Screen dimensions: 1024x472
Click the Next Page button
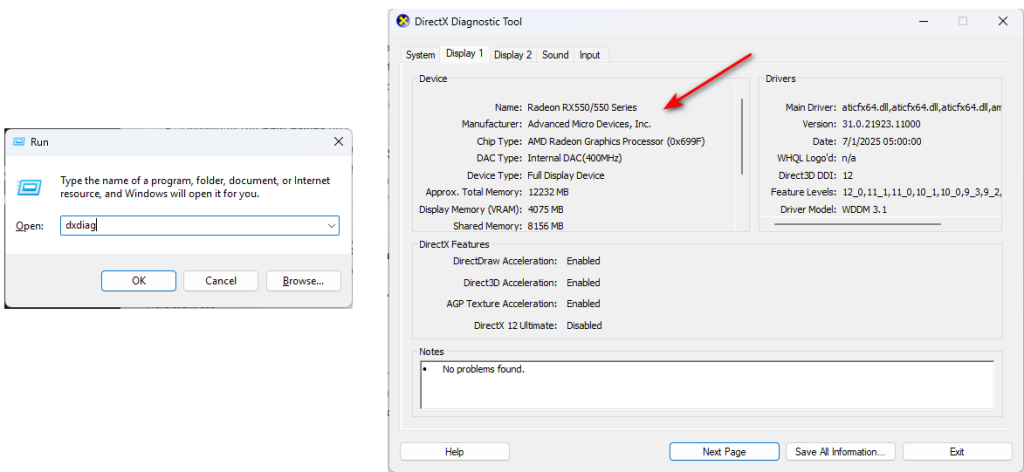tap(724, 452)
